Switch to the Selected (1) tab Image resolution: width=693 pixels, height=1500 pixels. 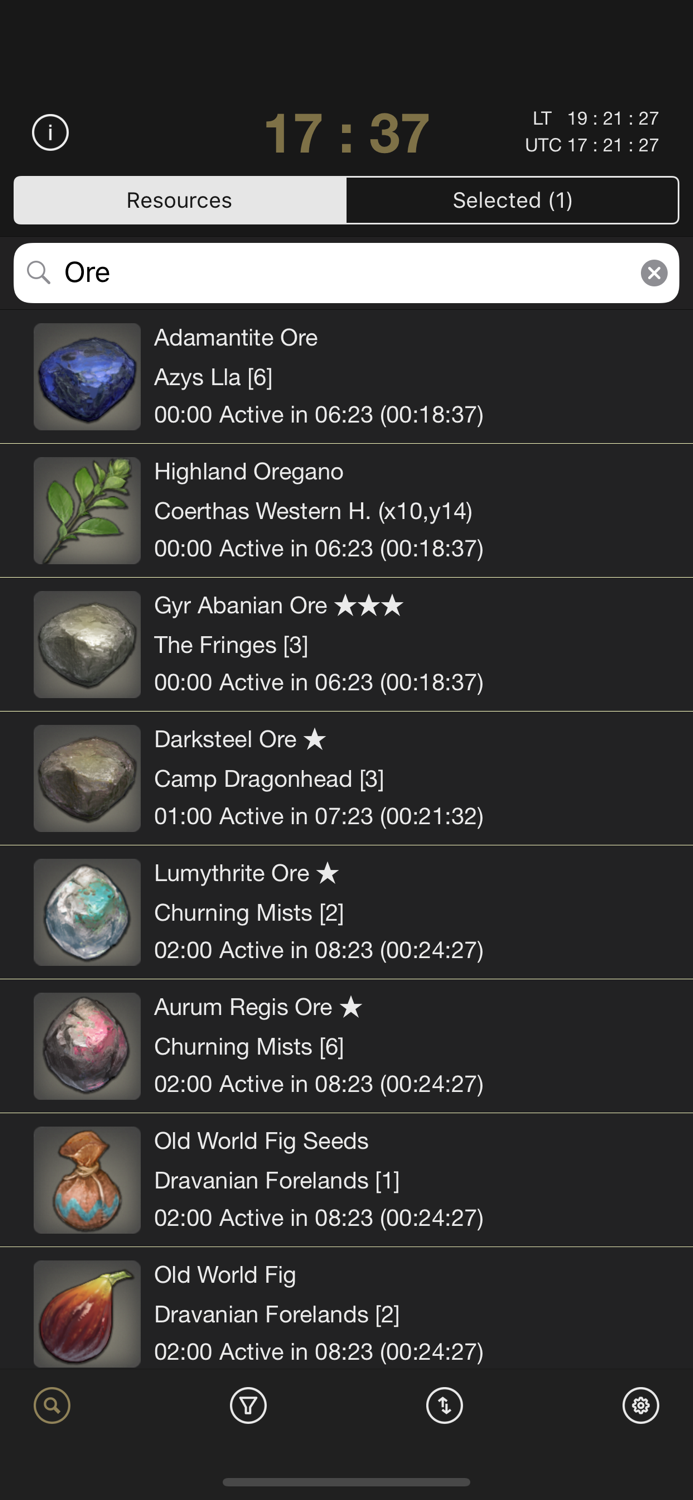[x=512, y=200]
